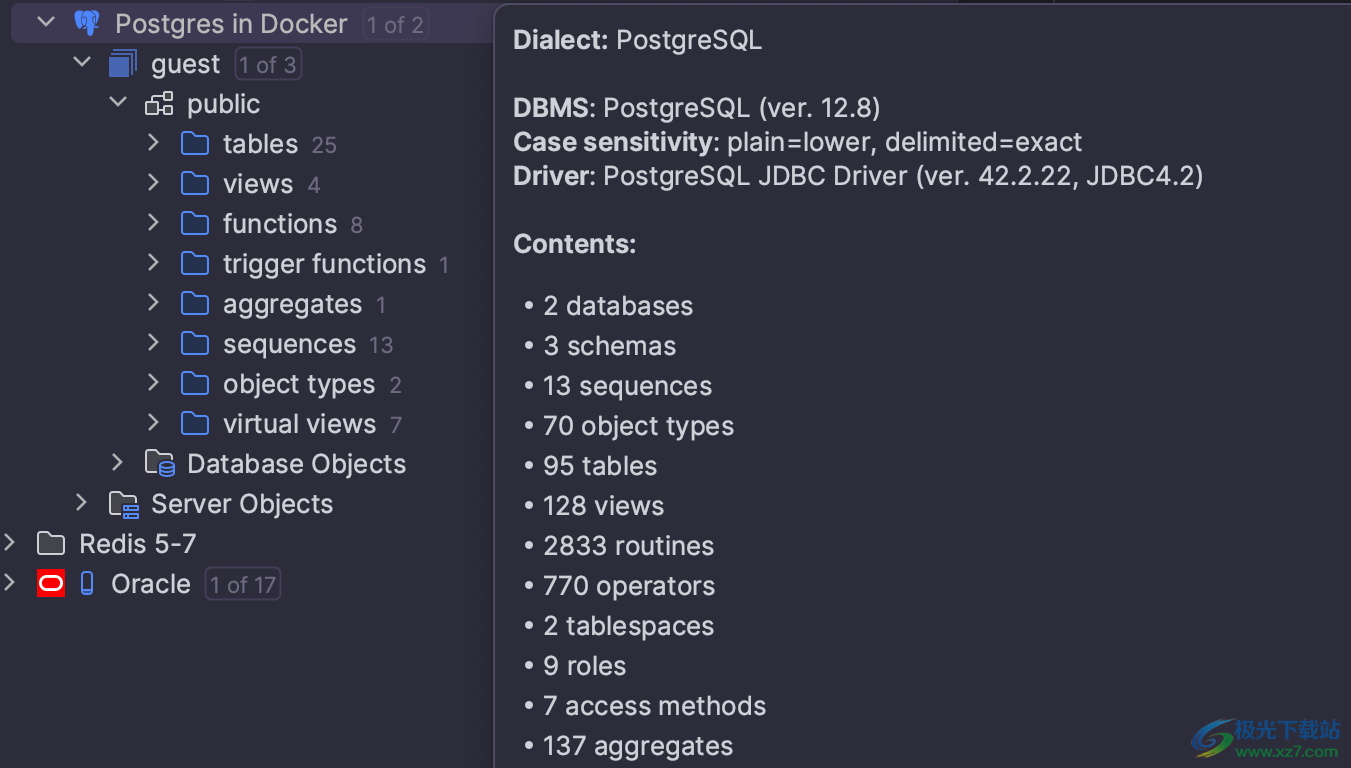Viewport: 1351px width, 768px height.
Task: Select the Database Objects label
Action: pyautogui.click(x=296, y=464)
